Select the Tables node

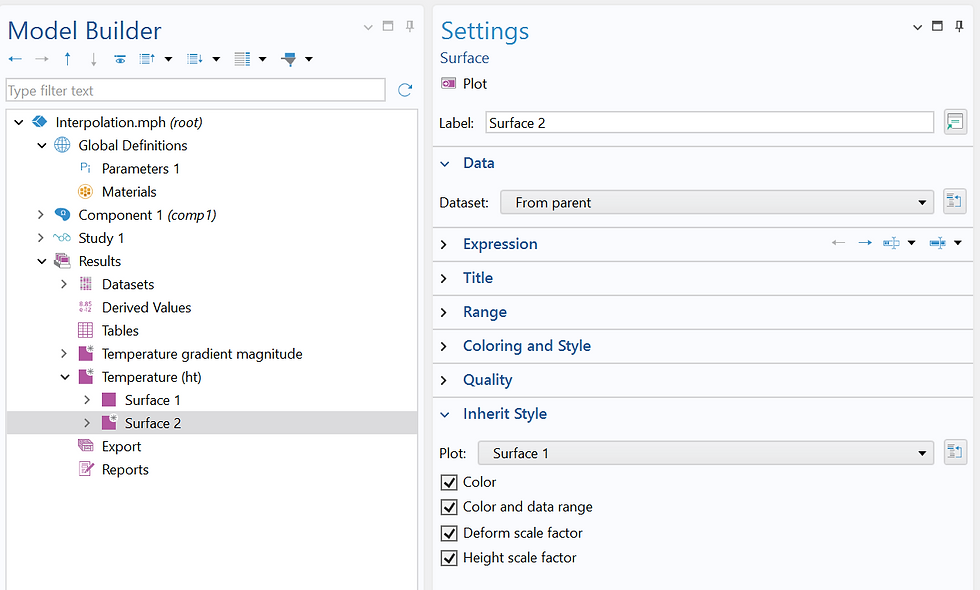coord(120,330)
